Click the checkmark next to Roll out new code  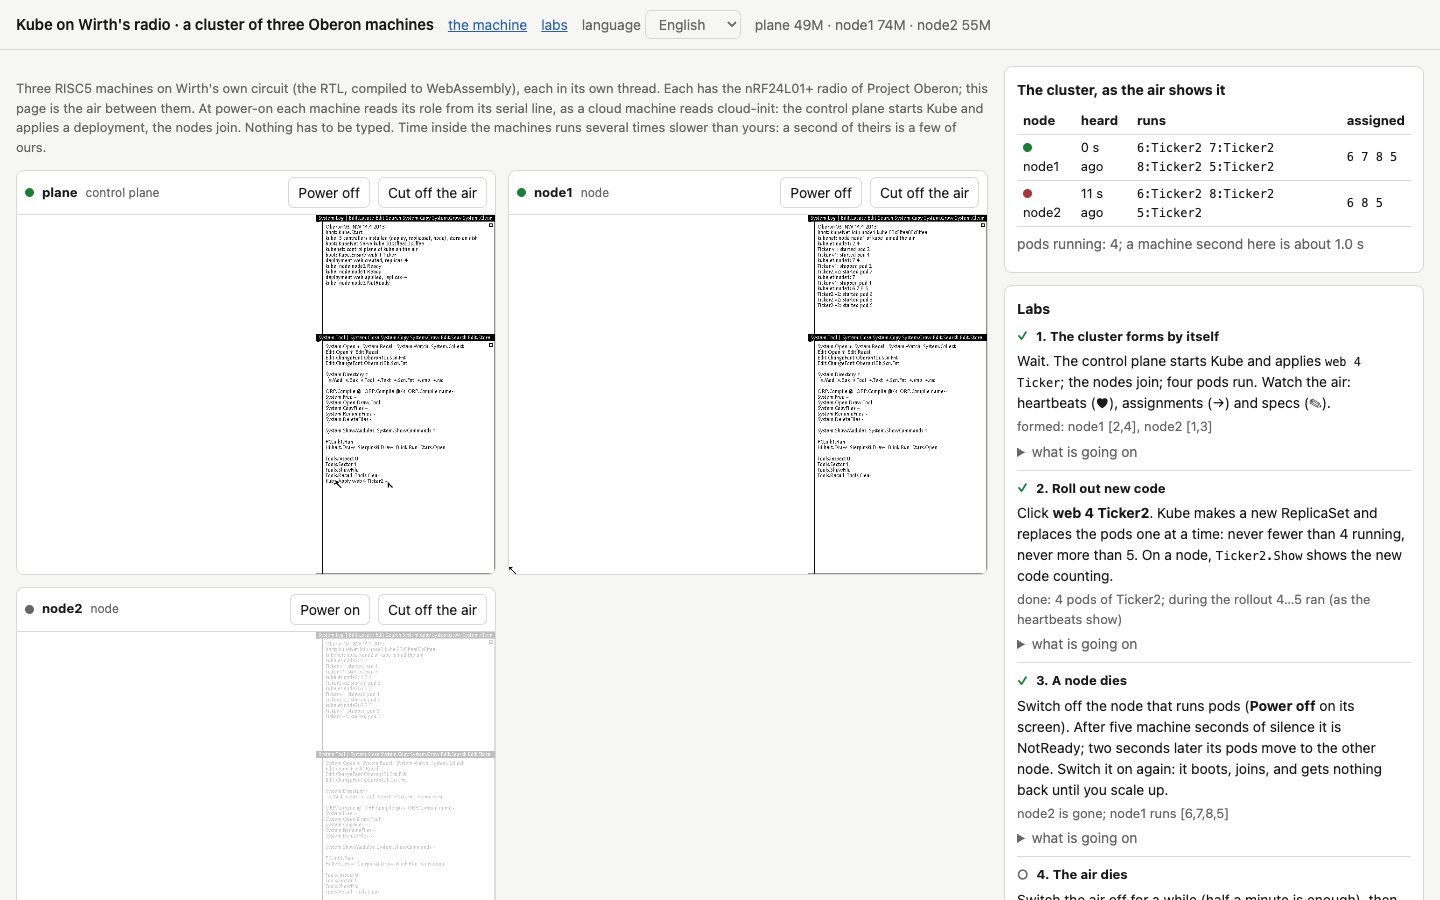[x=1022, y=488]
